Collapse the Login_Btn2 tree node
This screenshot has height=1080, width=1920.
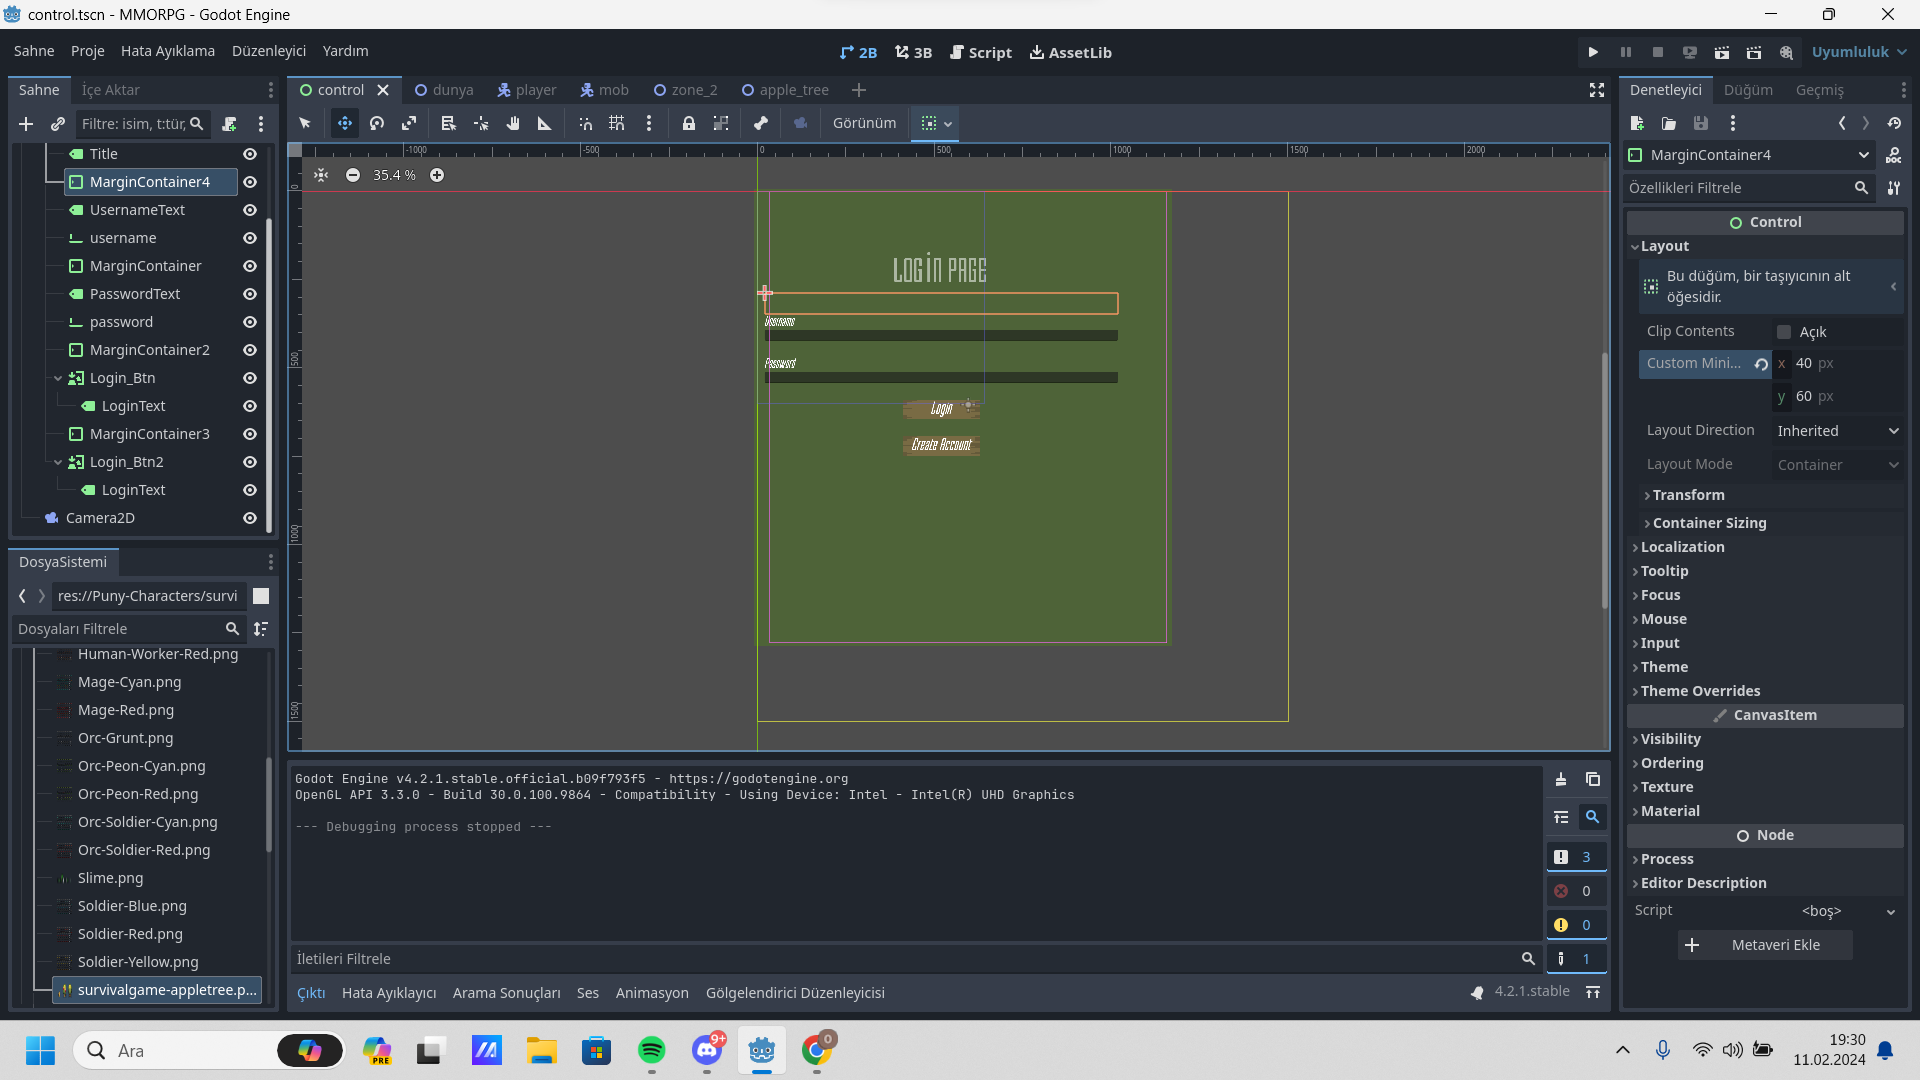point(58,462)
